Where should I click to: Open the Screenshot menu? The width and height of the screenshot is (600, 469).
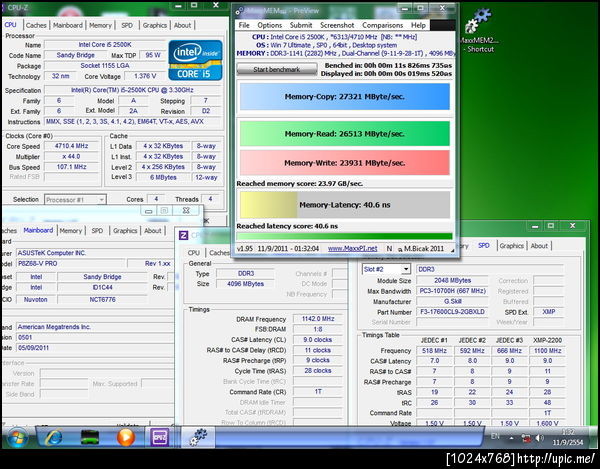pos(337,25)
